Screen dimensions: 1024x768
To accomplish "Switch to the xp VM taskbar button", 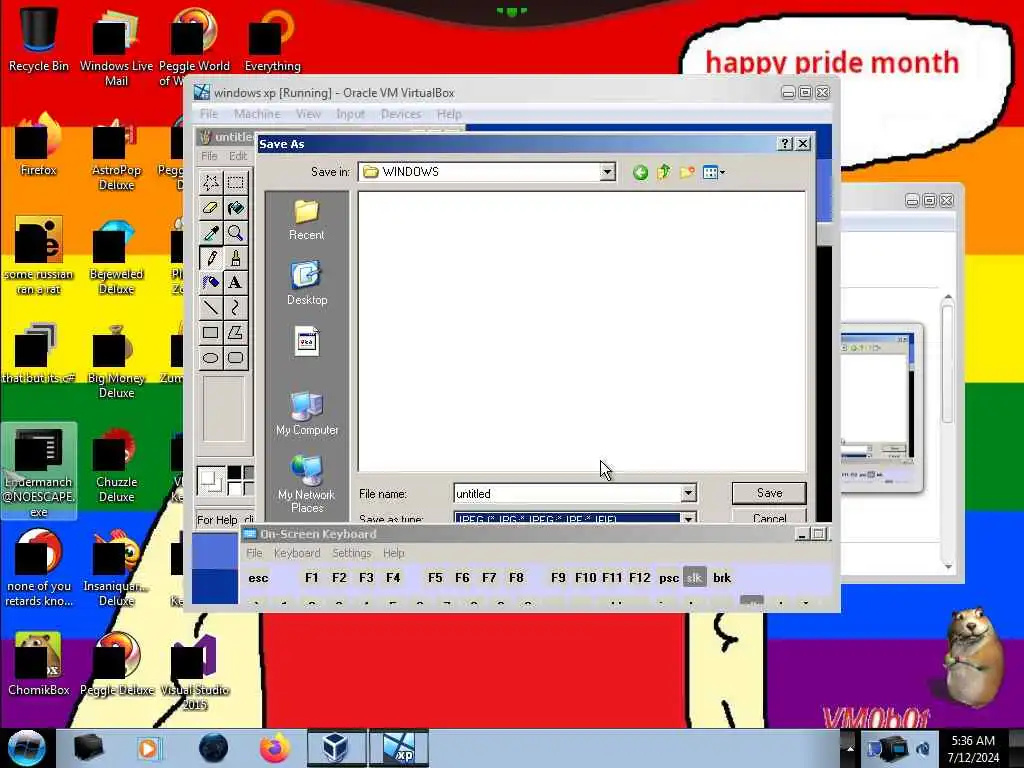I will tap(399, 748).
